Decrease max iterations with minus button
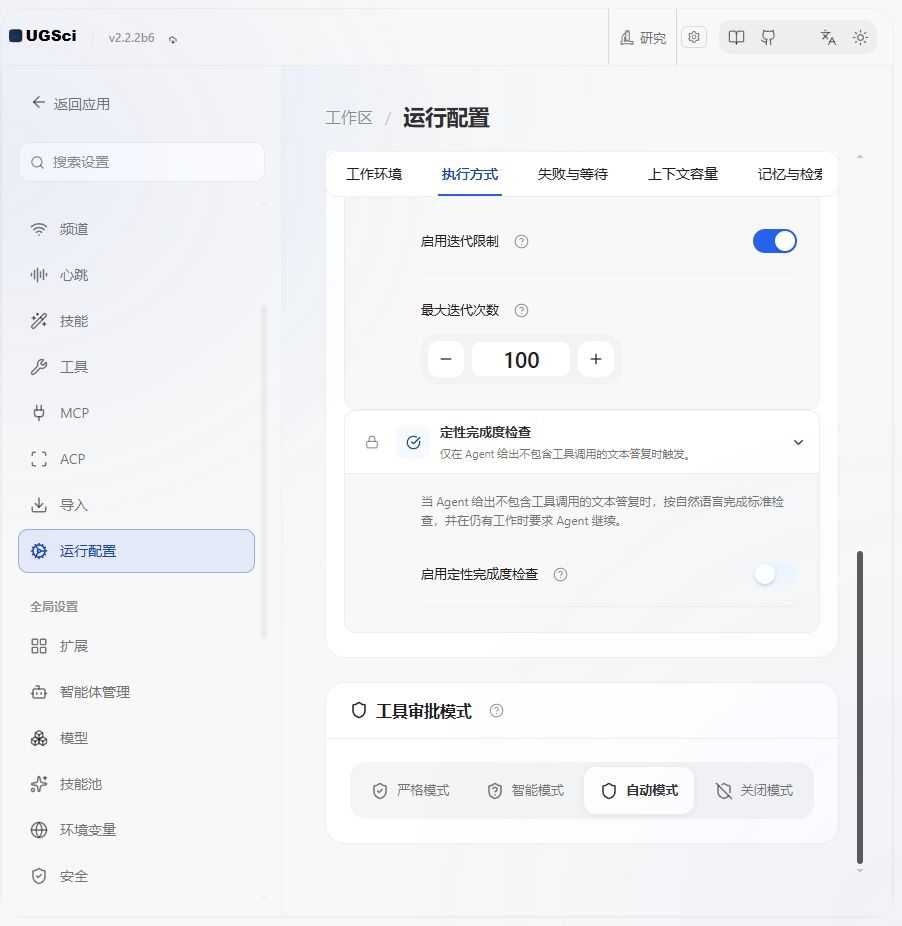Screen dimensions: 902x926 pyautogui.click(x=446, y=359)
